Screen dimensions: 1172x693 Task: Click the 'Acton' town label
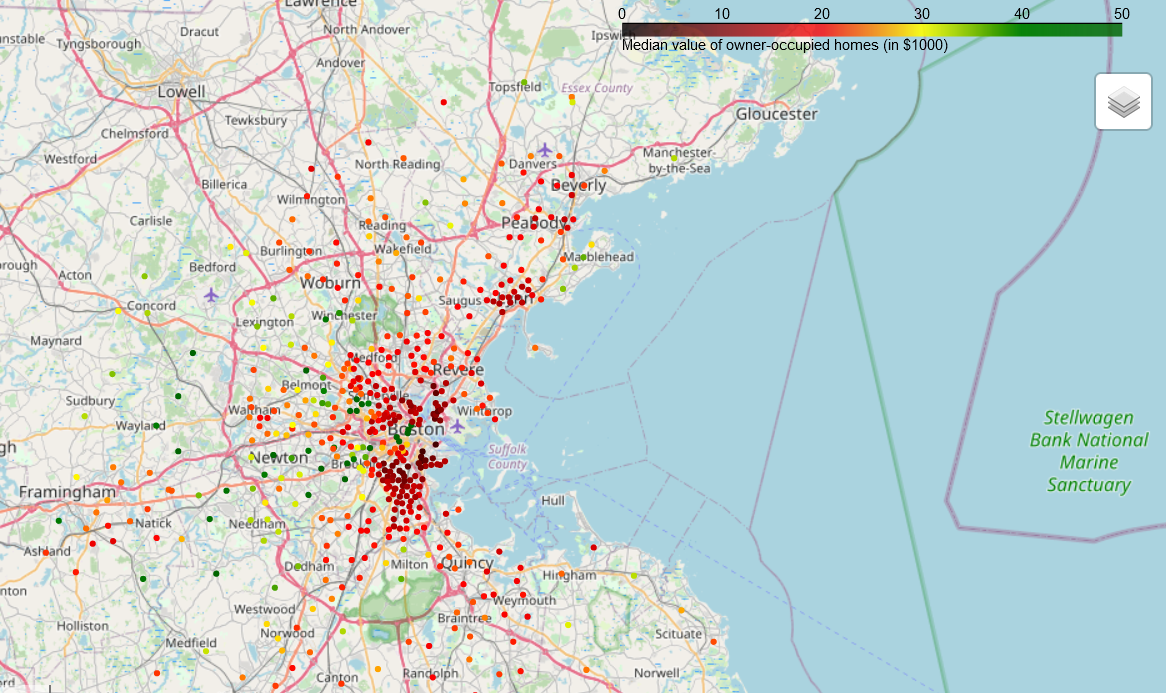75,275
